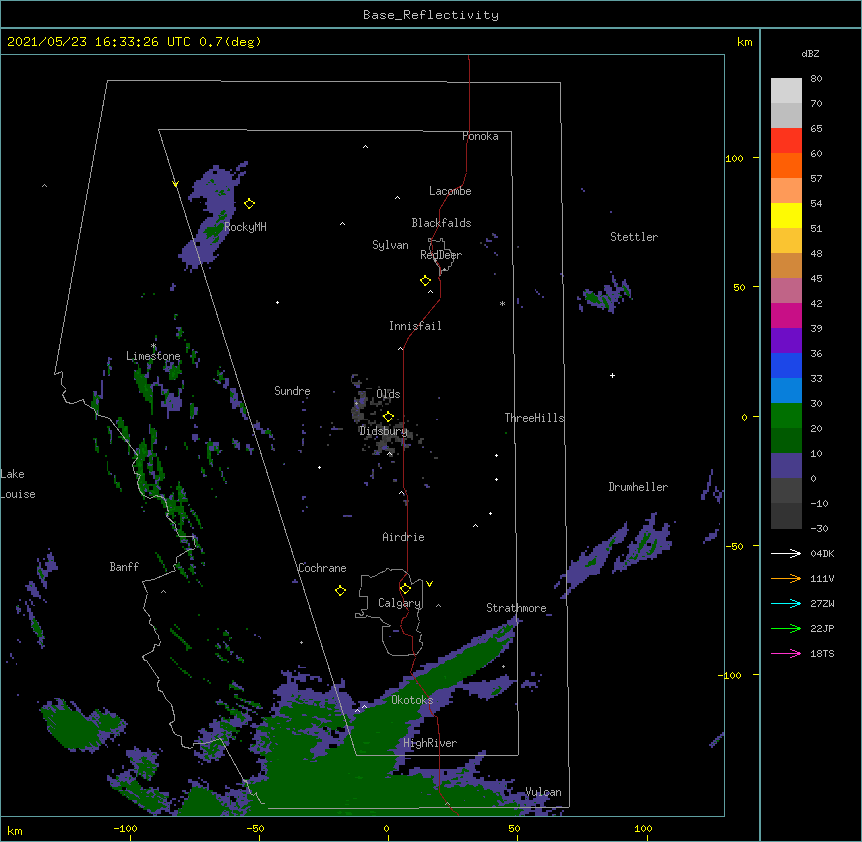Click the 18TS legend label
Viewport: 862px width, 842px height.
(822, 653)
